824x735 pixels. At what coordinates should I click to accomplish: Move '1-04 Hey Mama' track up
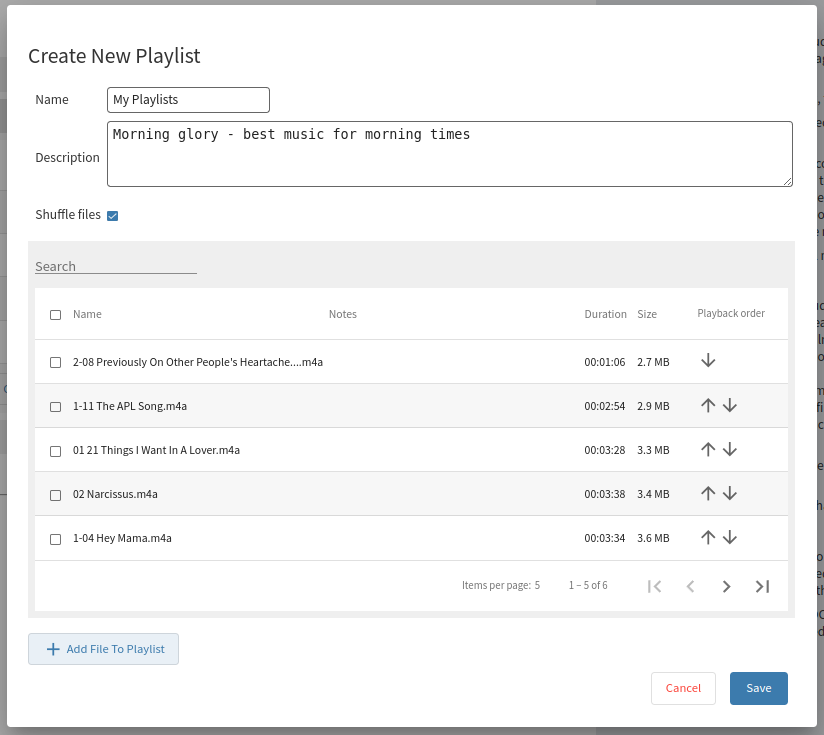point(708,537)
